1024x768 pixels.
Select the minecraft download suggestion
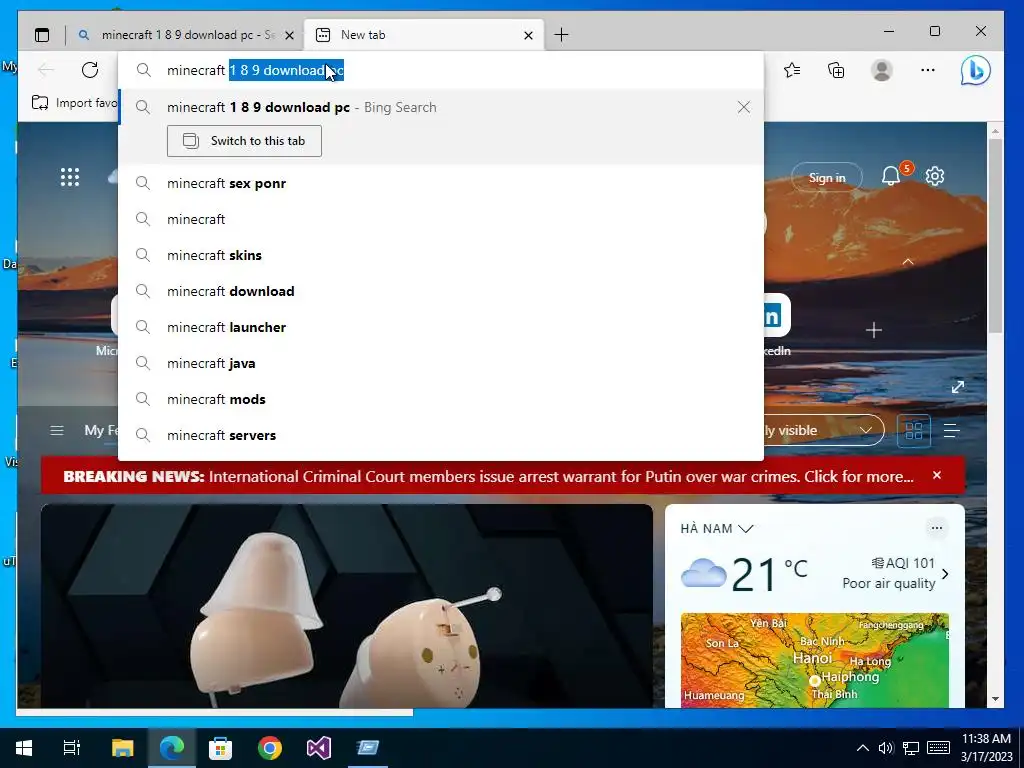coord(441,291)
